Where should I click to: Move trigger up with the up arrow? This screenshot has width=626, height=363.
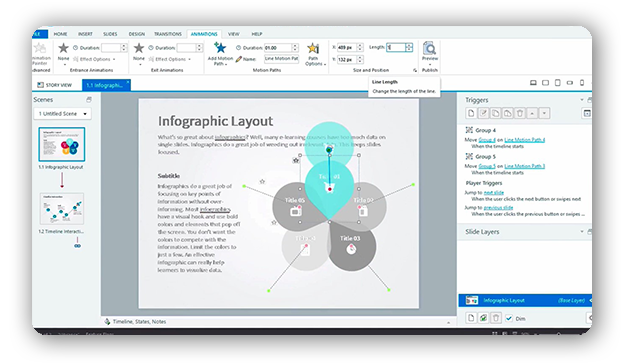point(532,113)
